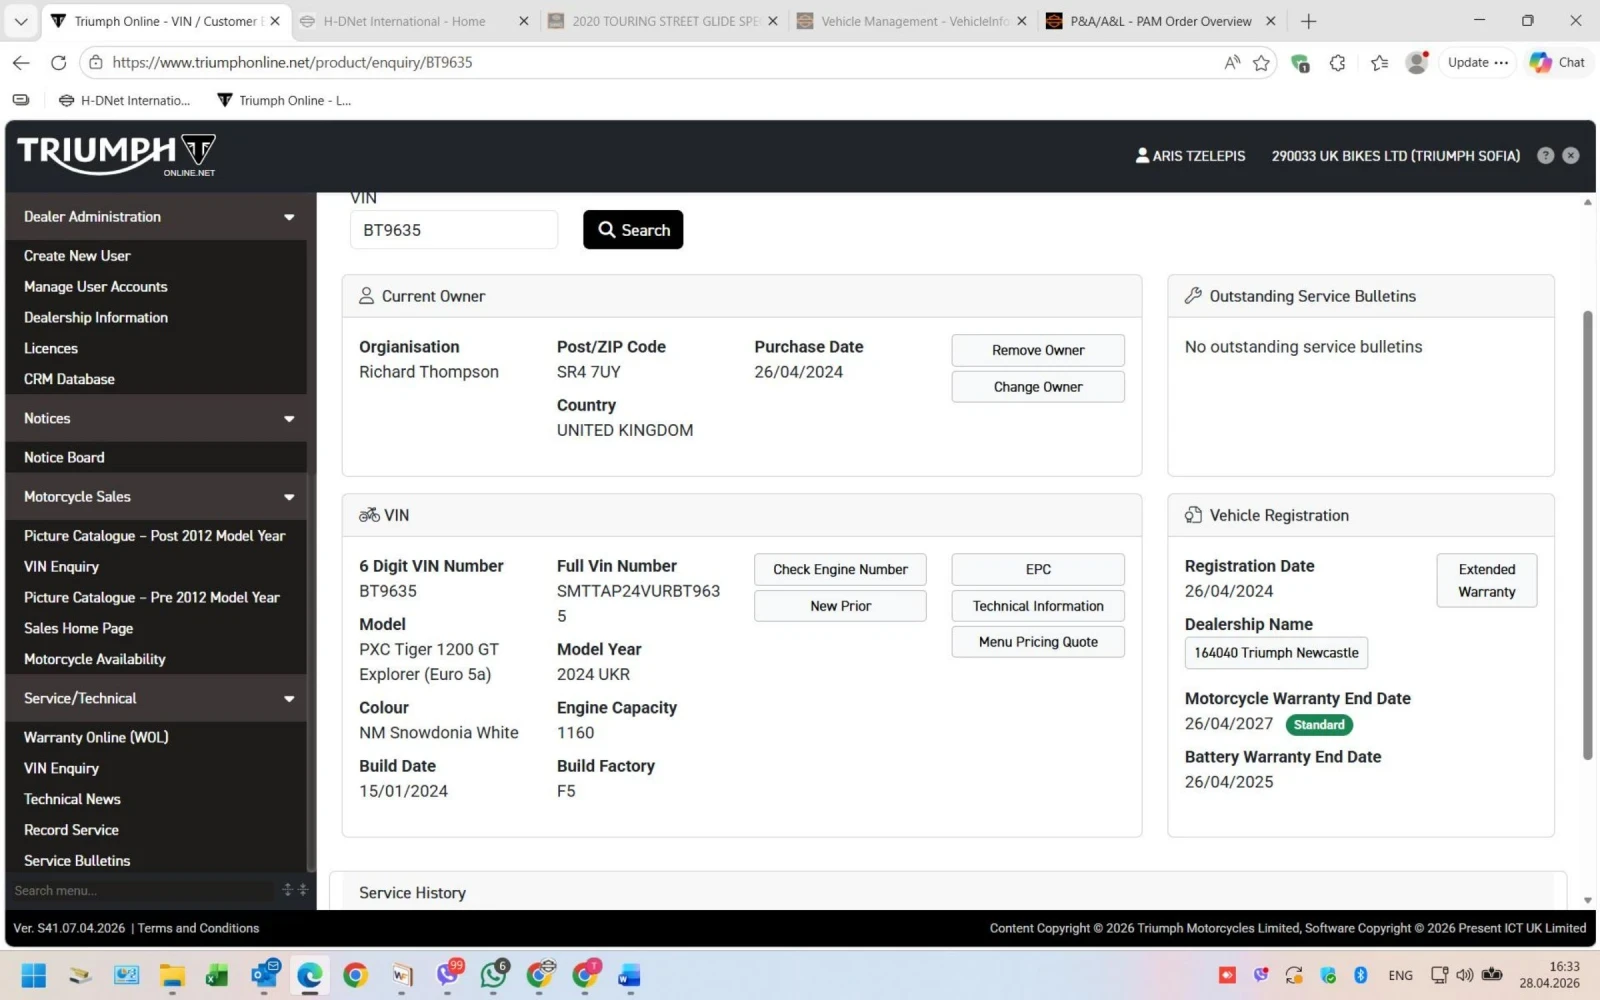Image resolution: width=1600 pixels, height=1000 pixels.
Task: Collapse the Dealer Administration section
Action: (289, 217)
